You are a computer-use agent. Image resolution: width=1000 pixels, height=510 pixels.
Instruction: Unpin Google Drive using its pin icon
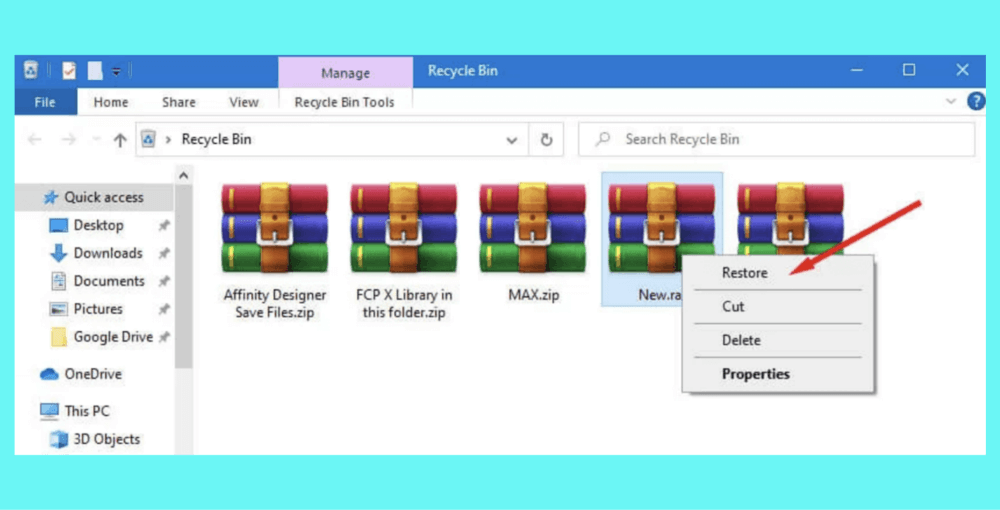164,337
